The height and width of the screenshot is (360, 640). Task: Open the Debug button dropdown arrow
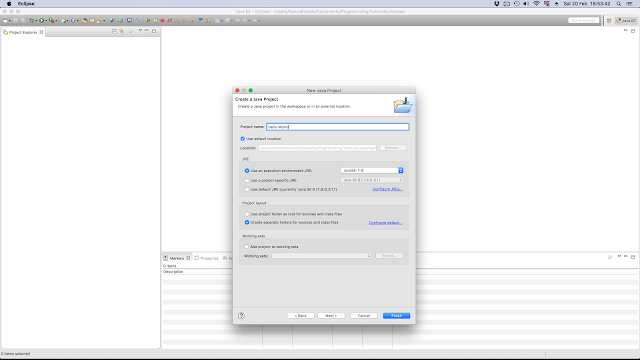tap(36, 20)
